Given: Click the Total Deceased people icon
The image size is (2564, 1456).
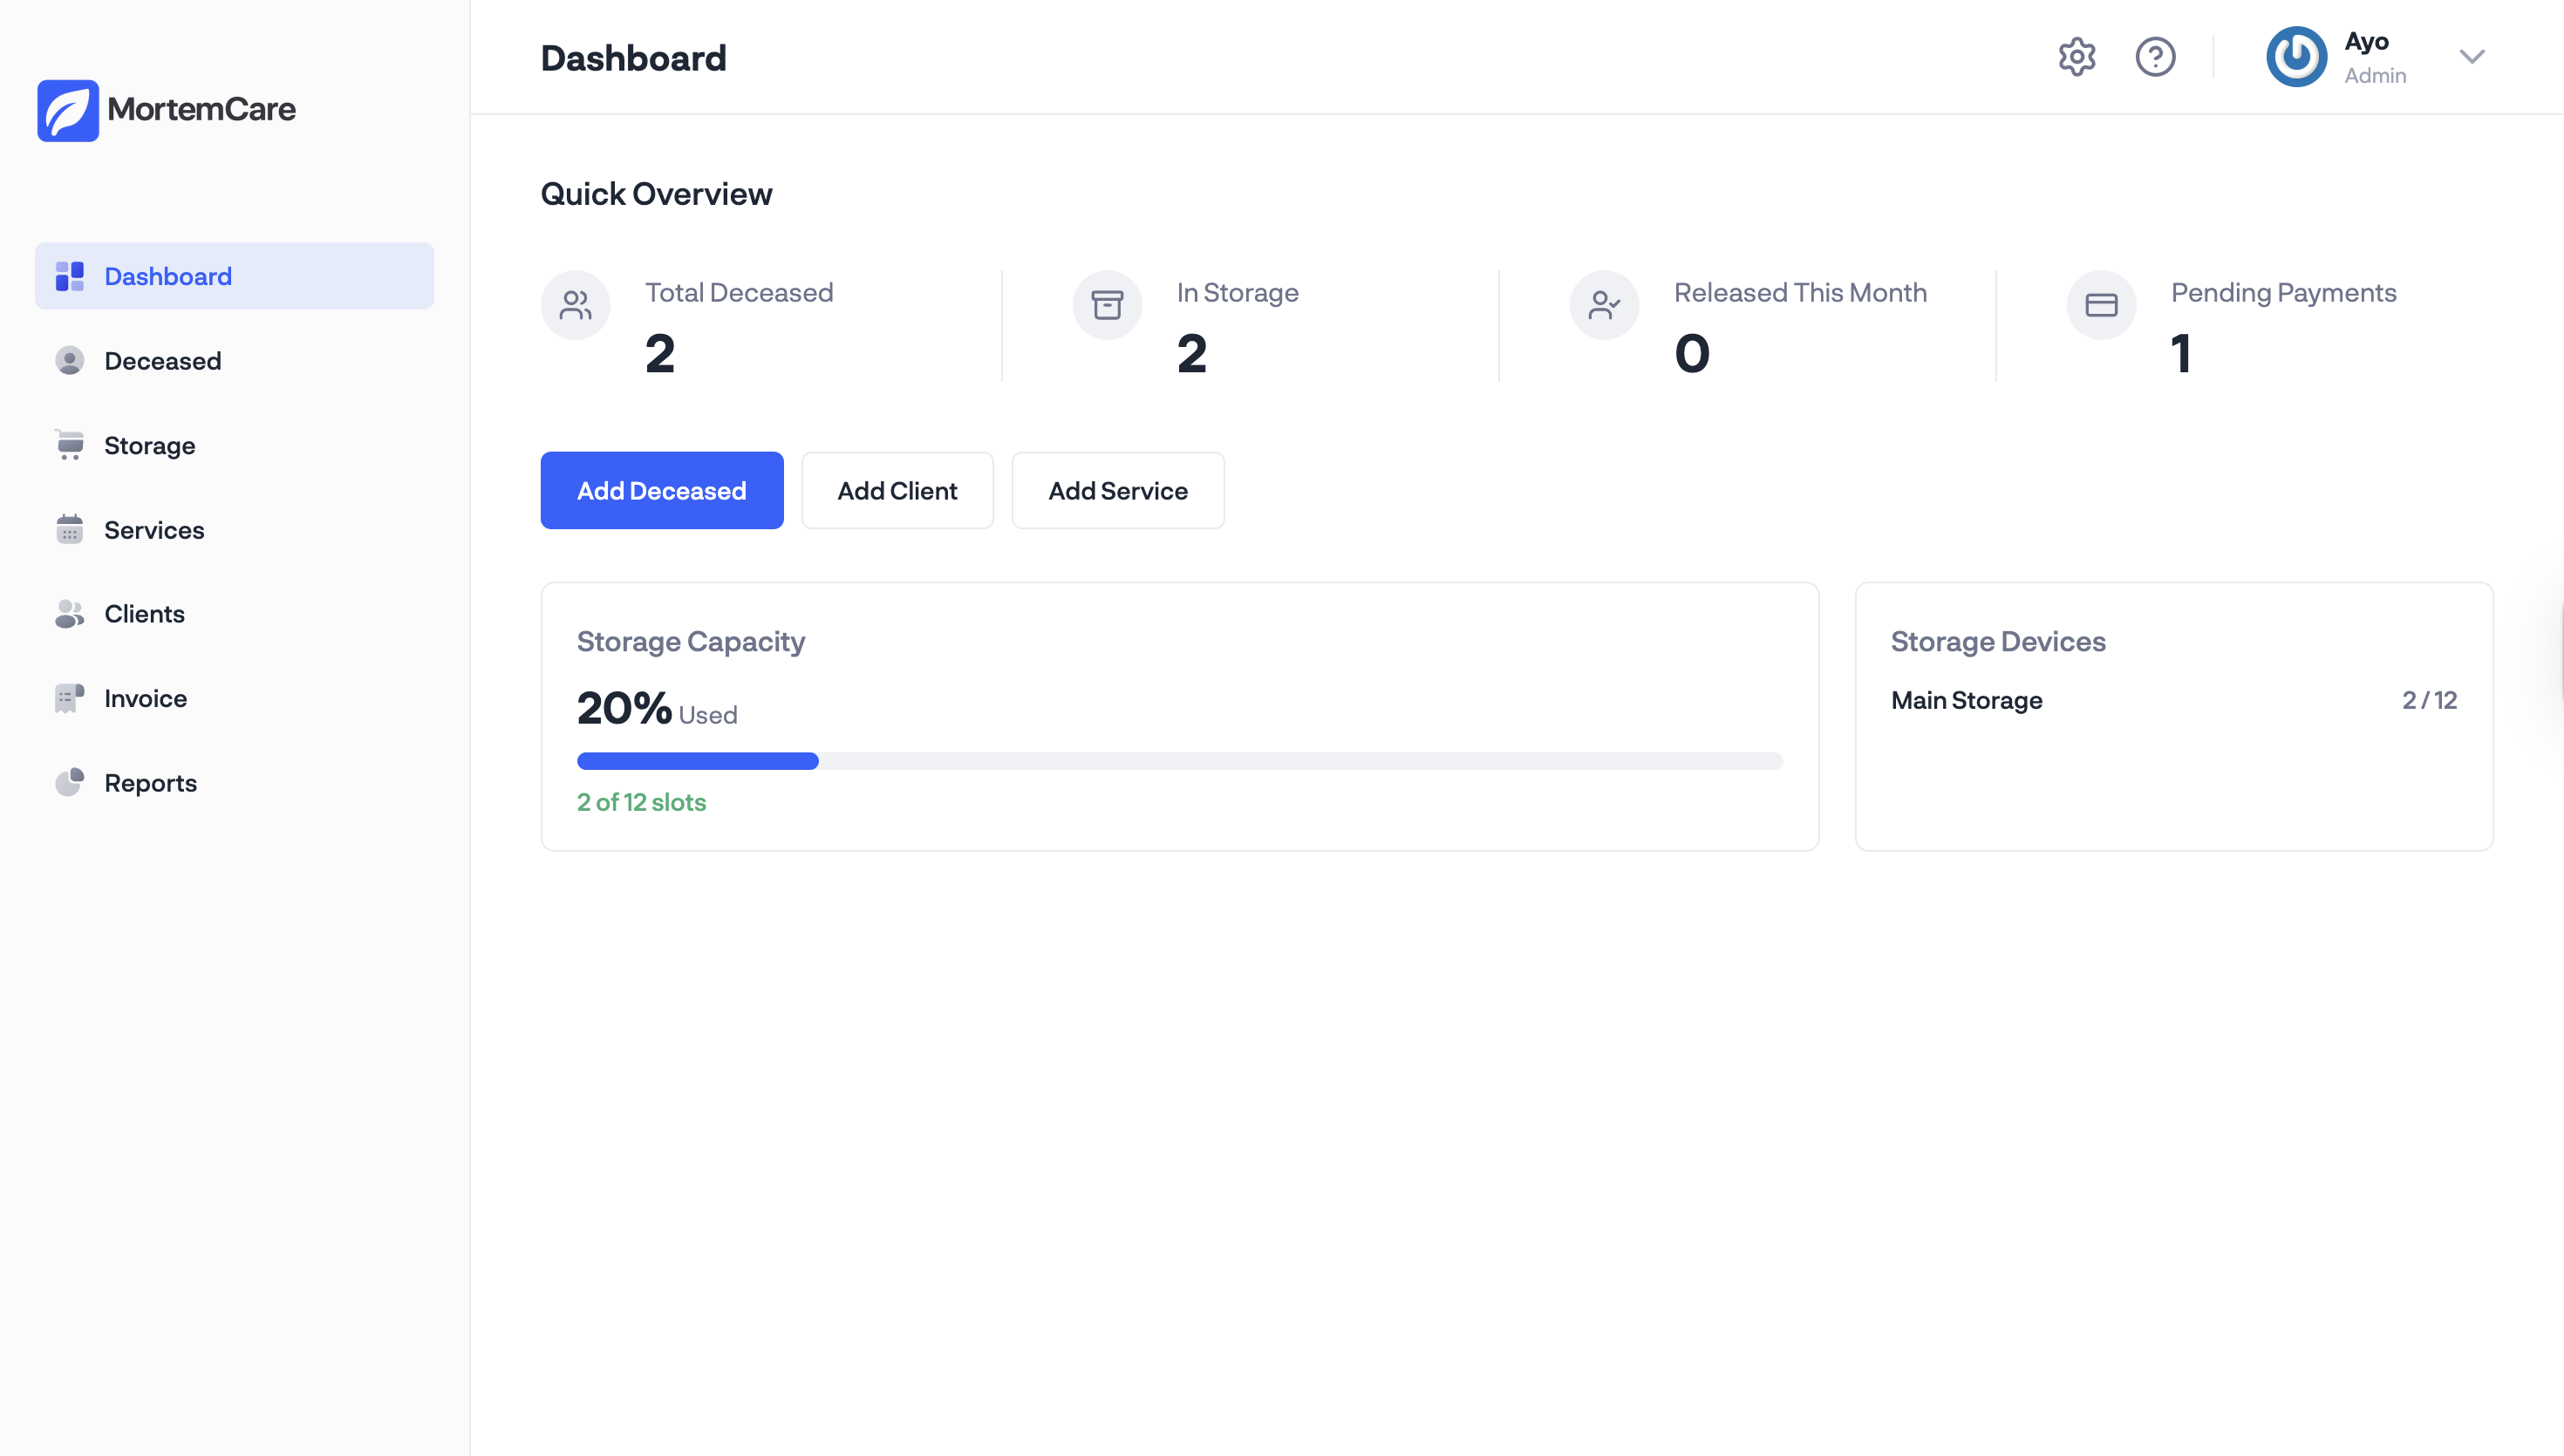Looking at the screenshot, I should 575,305.
